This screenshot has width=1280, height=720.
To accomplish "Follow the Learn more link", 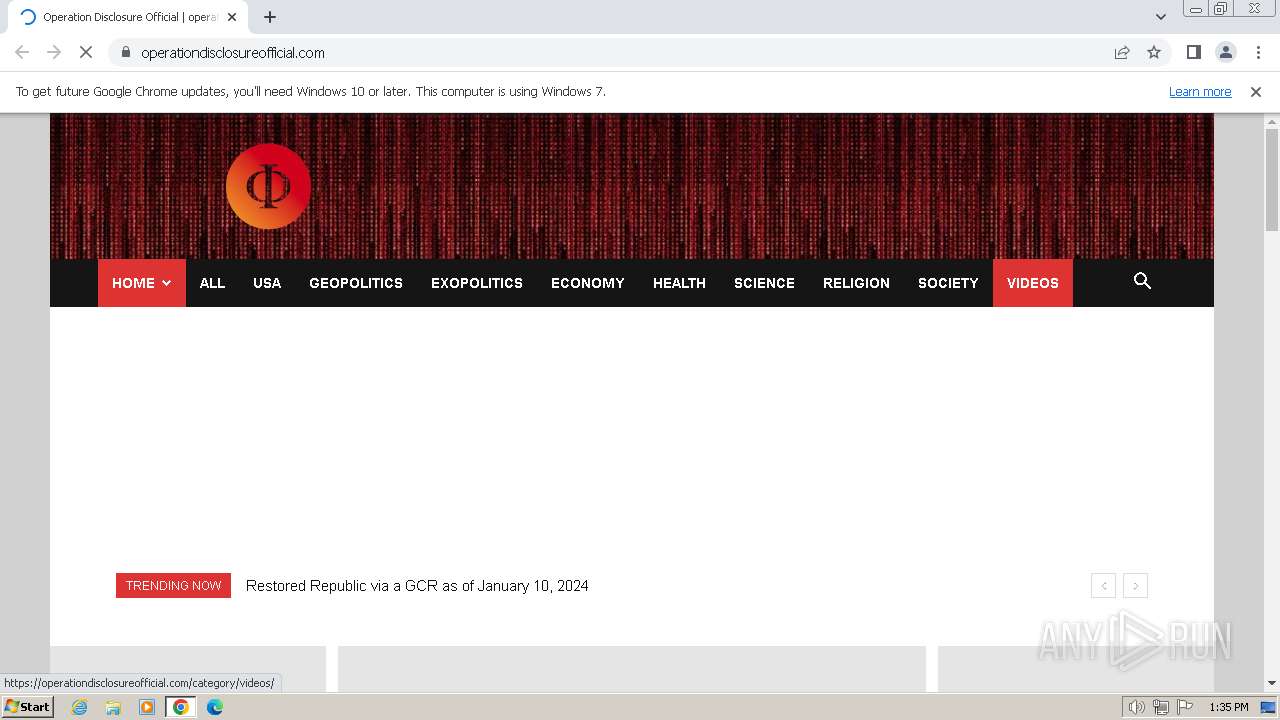I will point(1200,91).
